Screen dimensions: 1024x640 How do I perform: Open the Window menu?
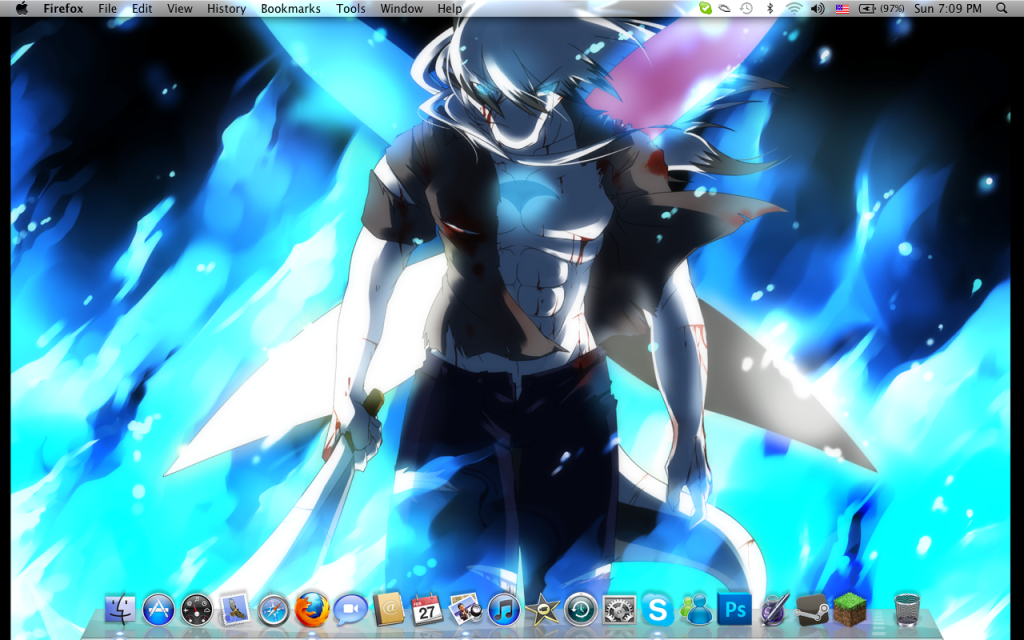402,8
